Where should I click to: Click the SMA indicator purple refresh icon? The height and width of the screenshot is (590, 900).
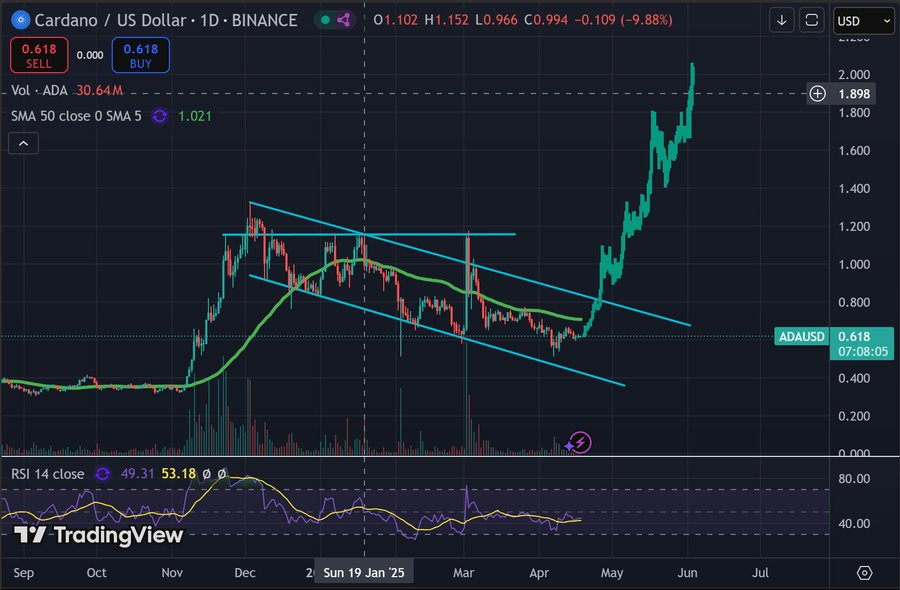[x=160, y=116]
